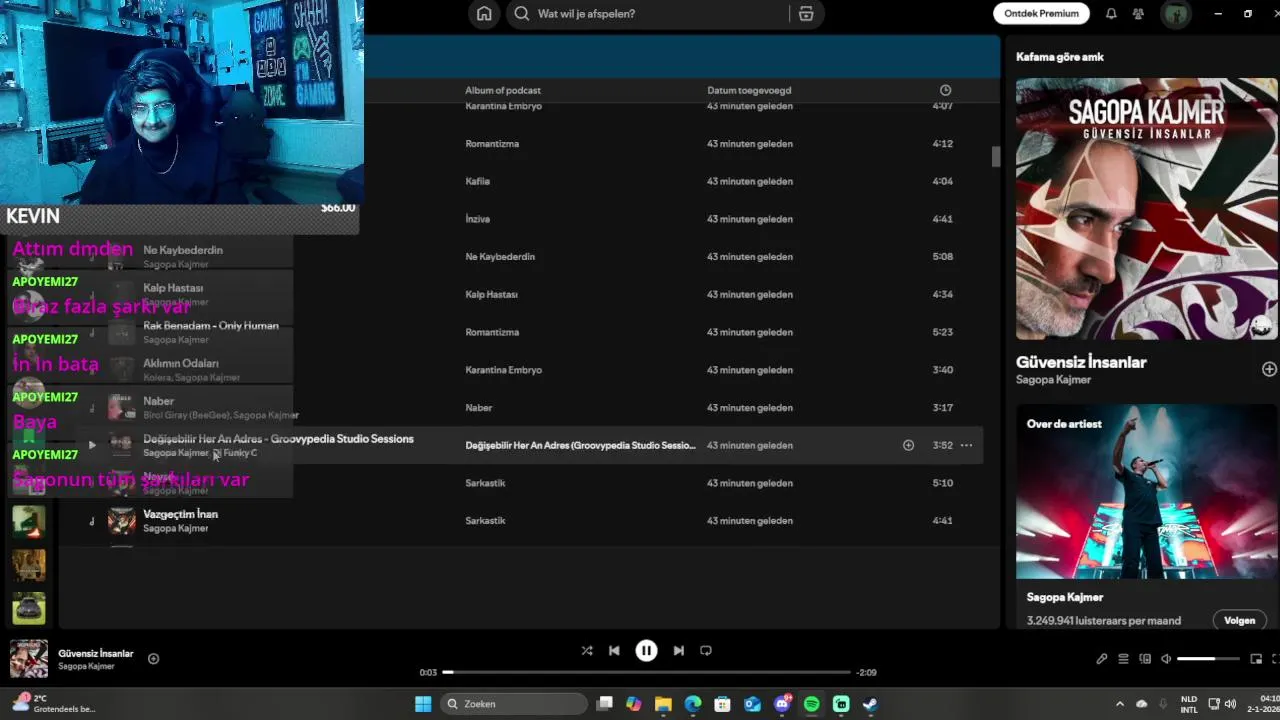Open Steam from the taskbar

[x=870, y=704]
